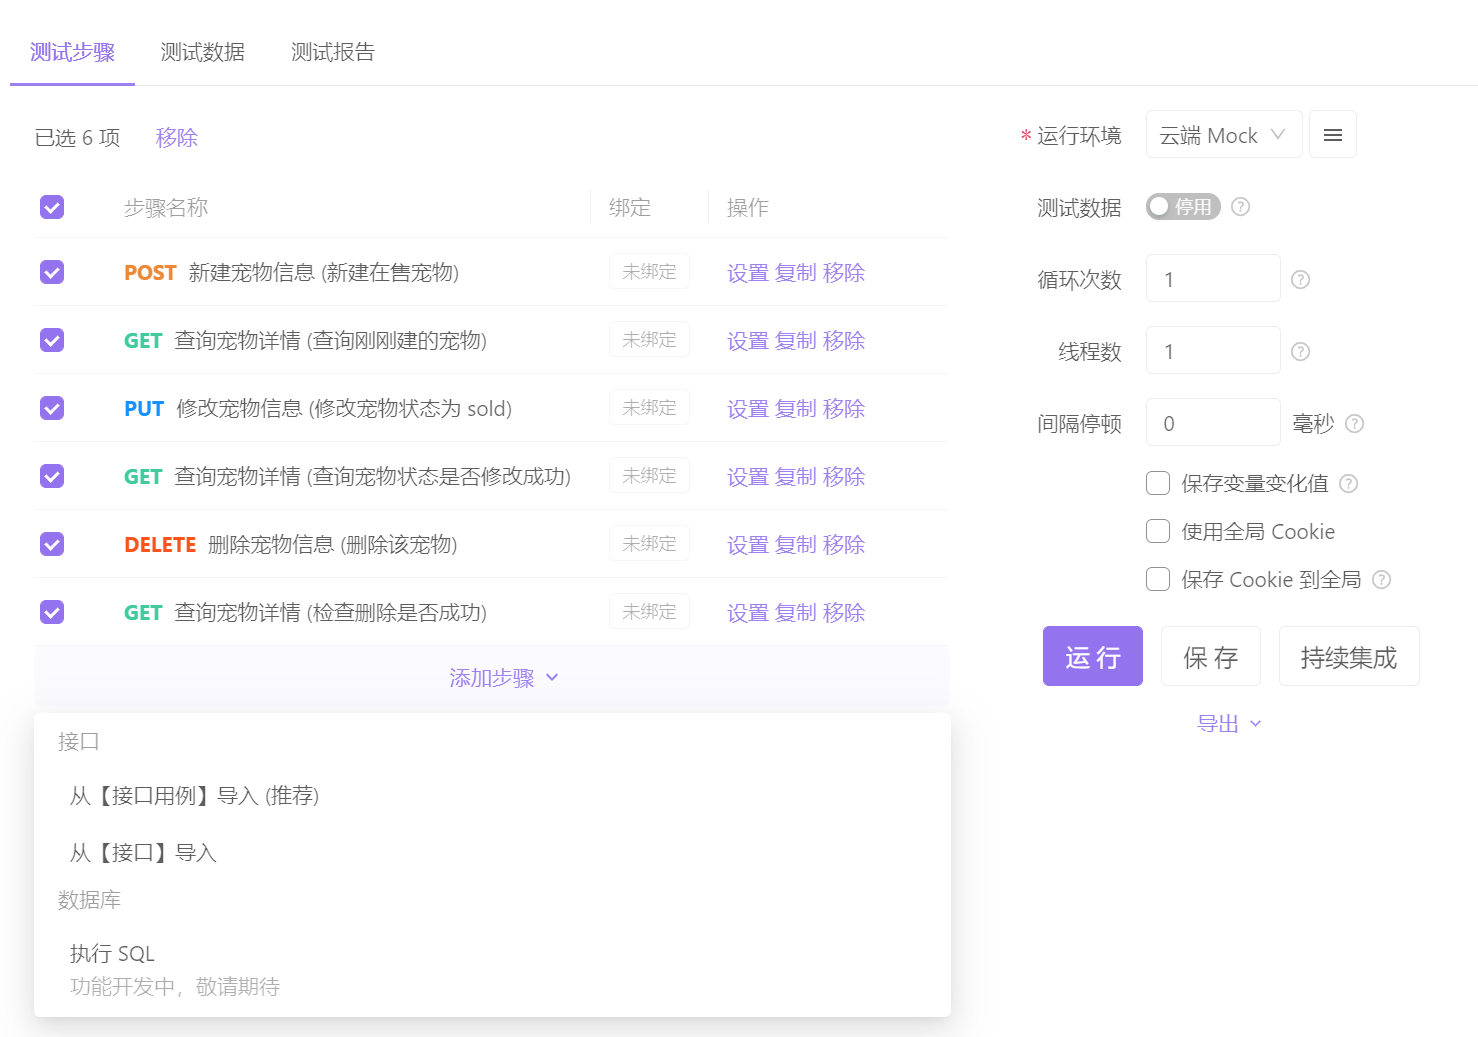Click the step name 删除宠物信息 (删除该宠物)
The height and width of the screenshot is (1037, 1478).
[x=333, y=545]
